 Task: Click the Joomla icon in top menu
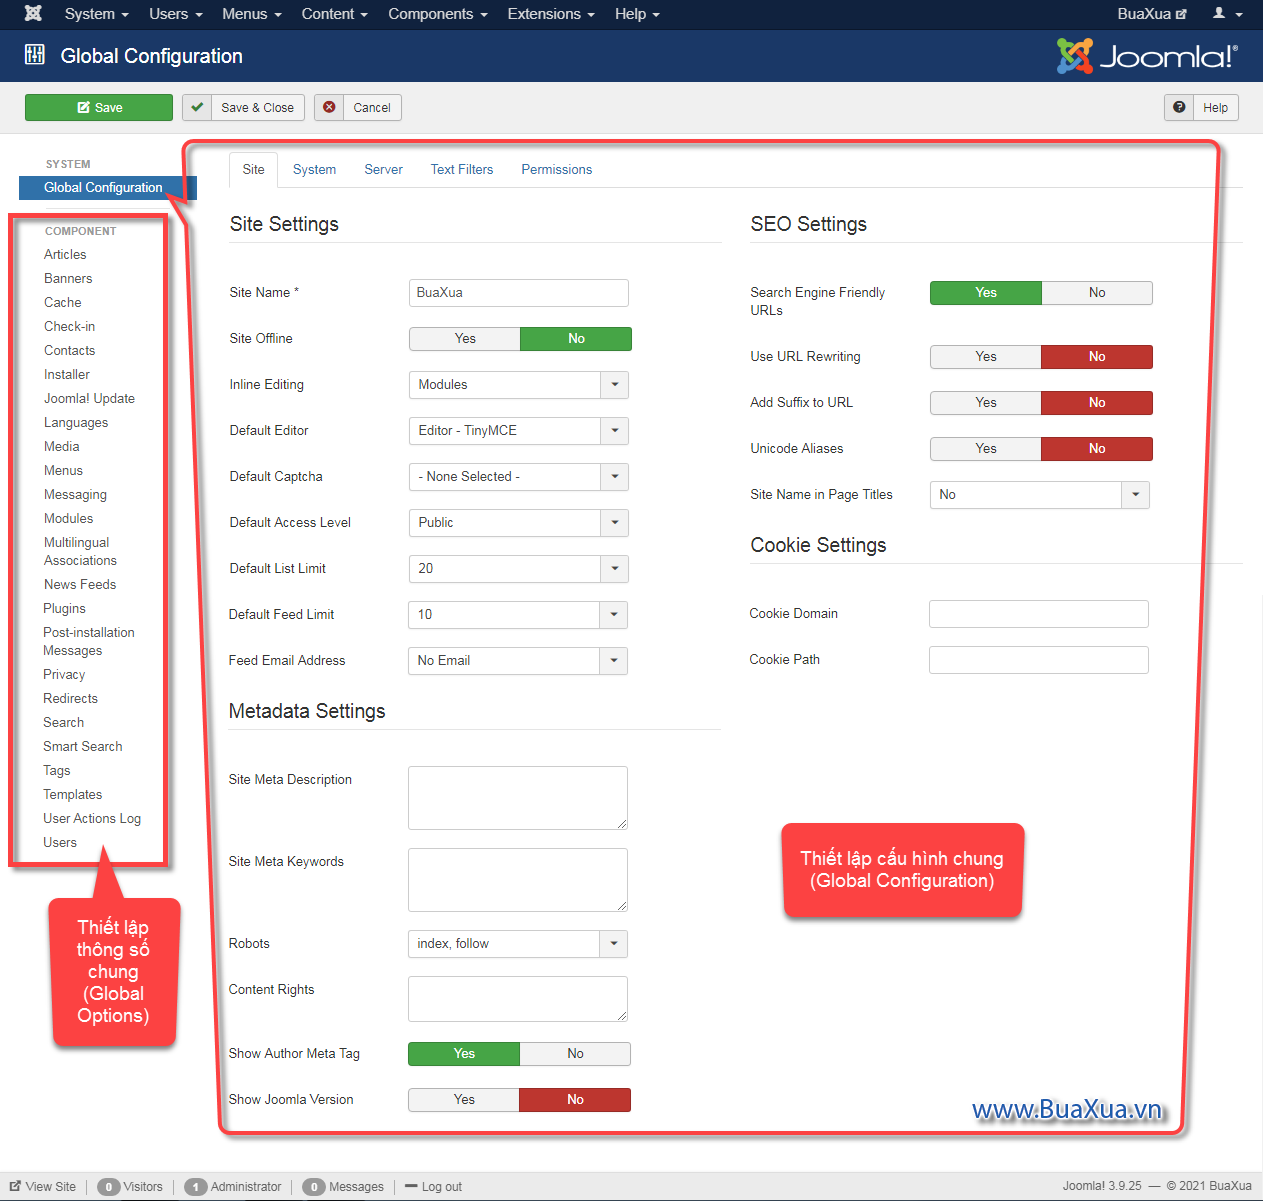tap(33, 14)
